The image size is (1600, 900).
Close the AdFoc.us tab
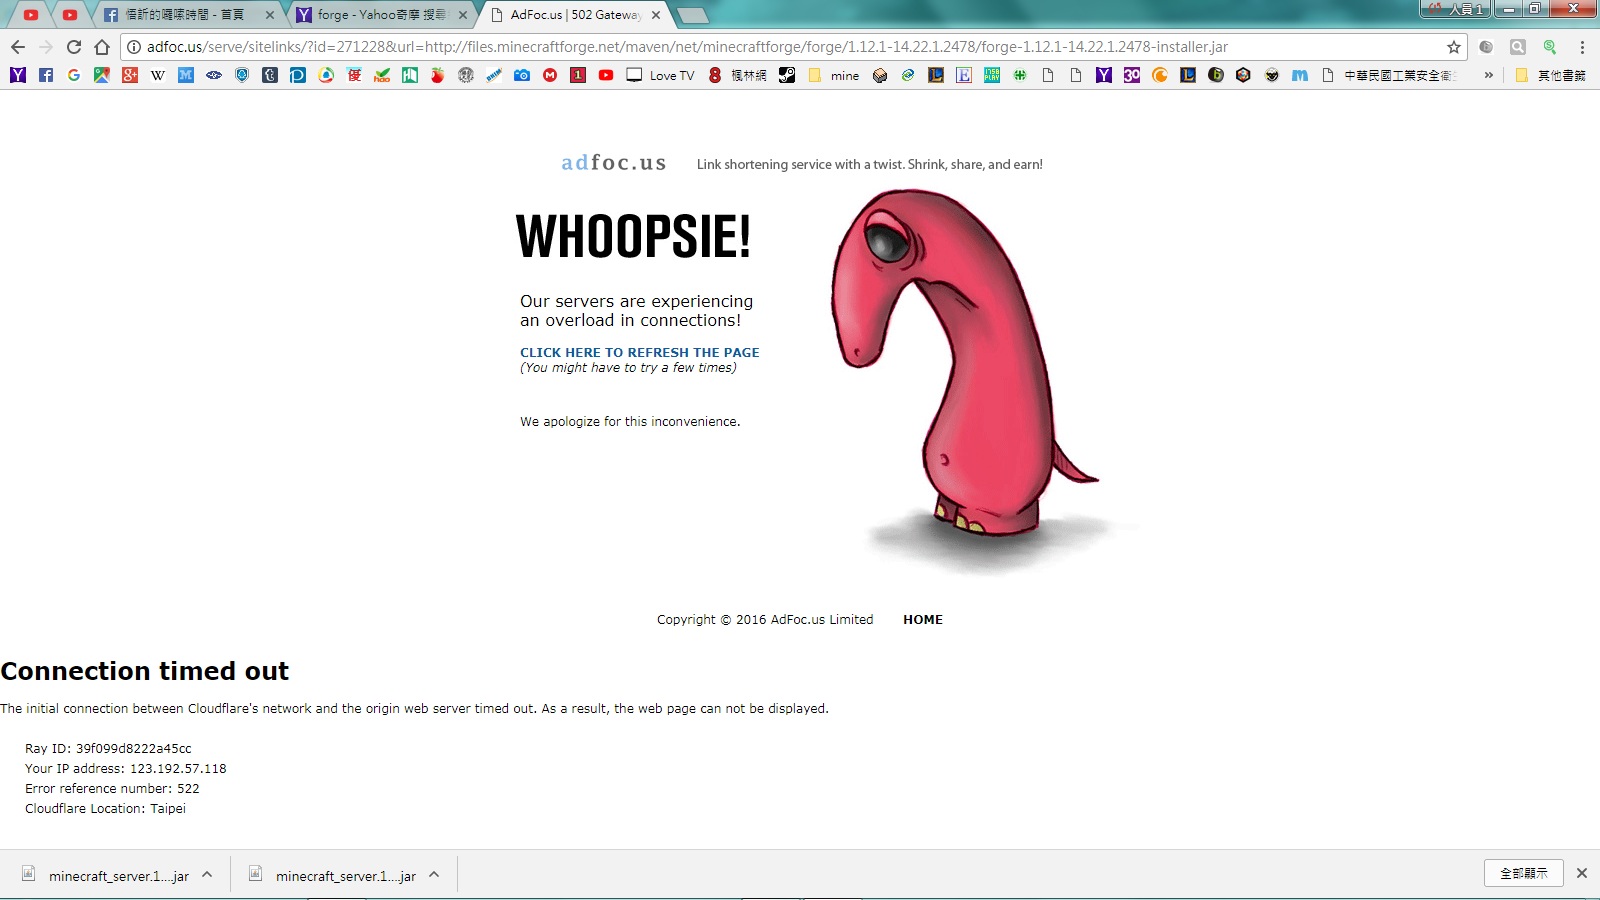(656, 15)
